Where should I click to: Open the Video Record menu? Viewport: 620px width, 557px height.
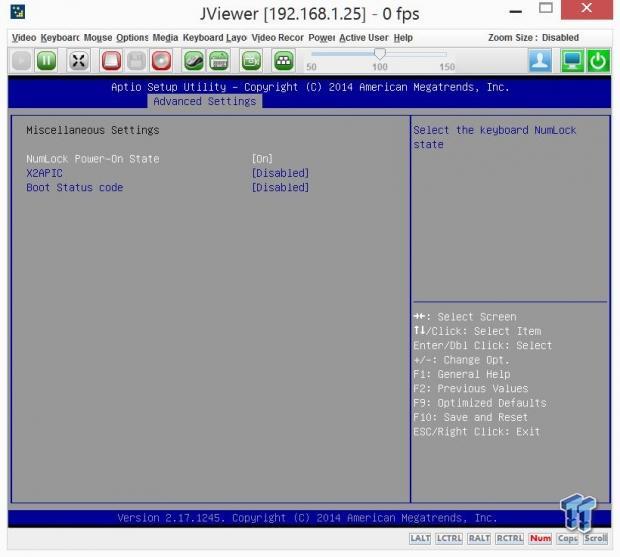(278, 38)
